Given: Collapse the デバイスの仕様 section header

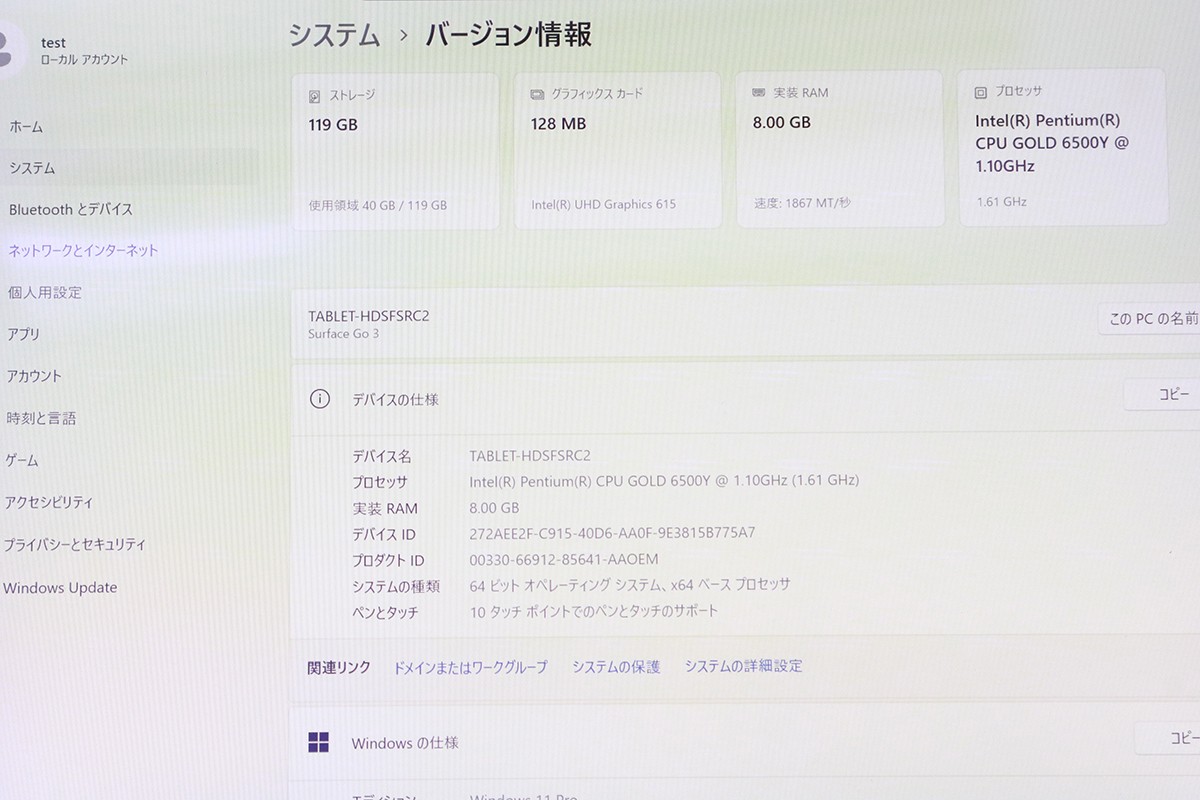Looking at the screenshot, I should [x=745, y=398].
